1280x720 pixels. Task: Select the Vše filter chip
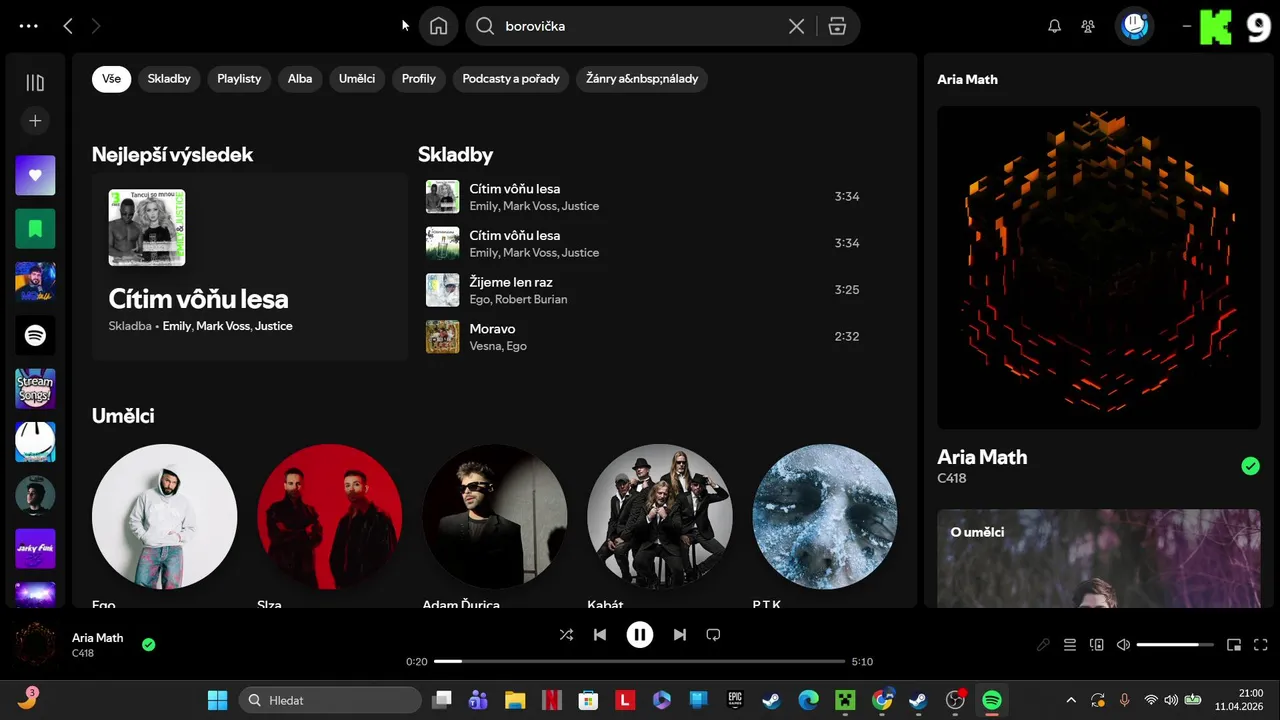111,79
